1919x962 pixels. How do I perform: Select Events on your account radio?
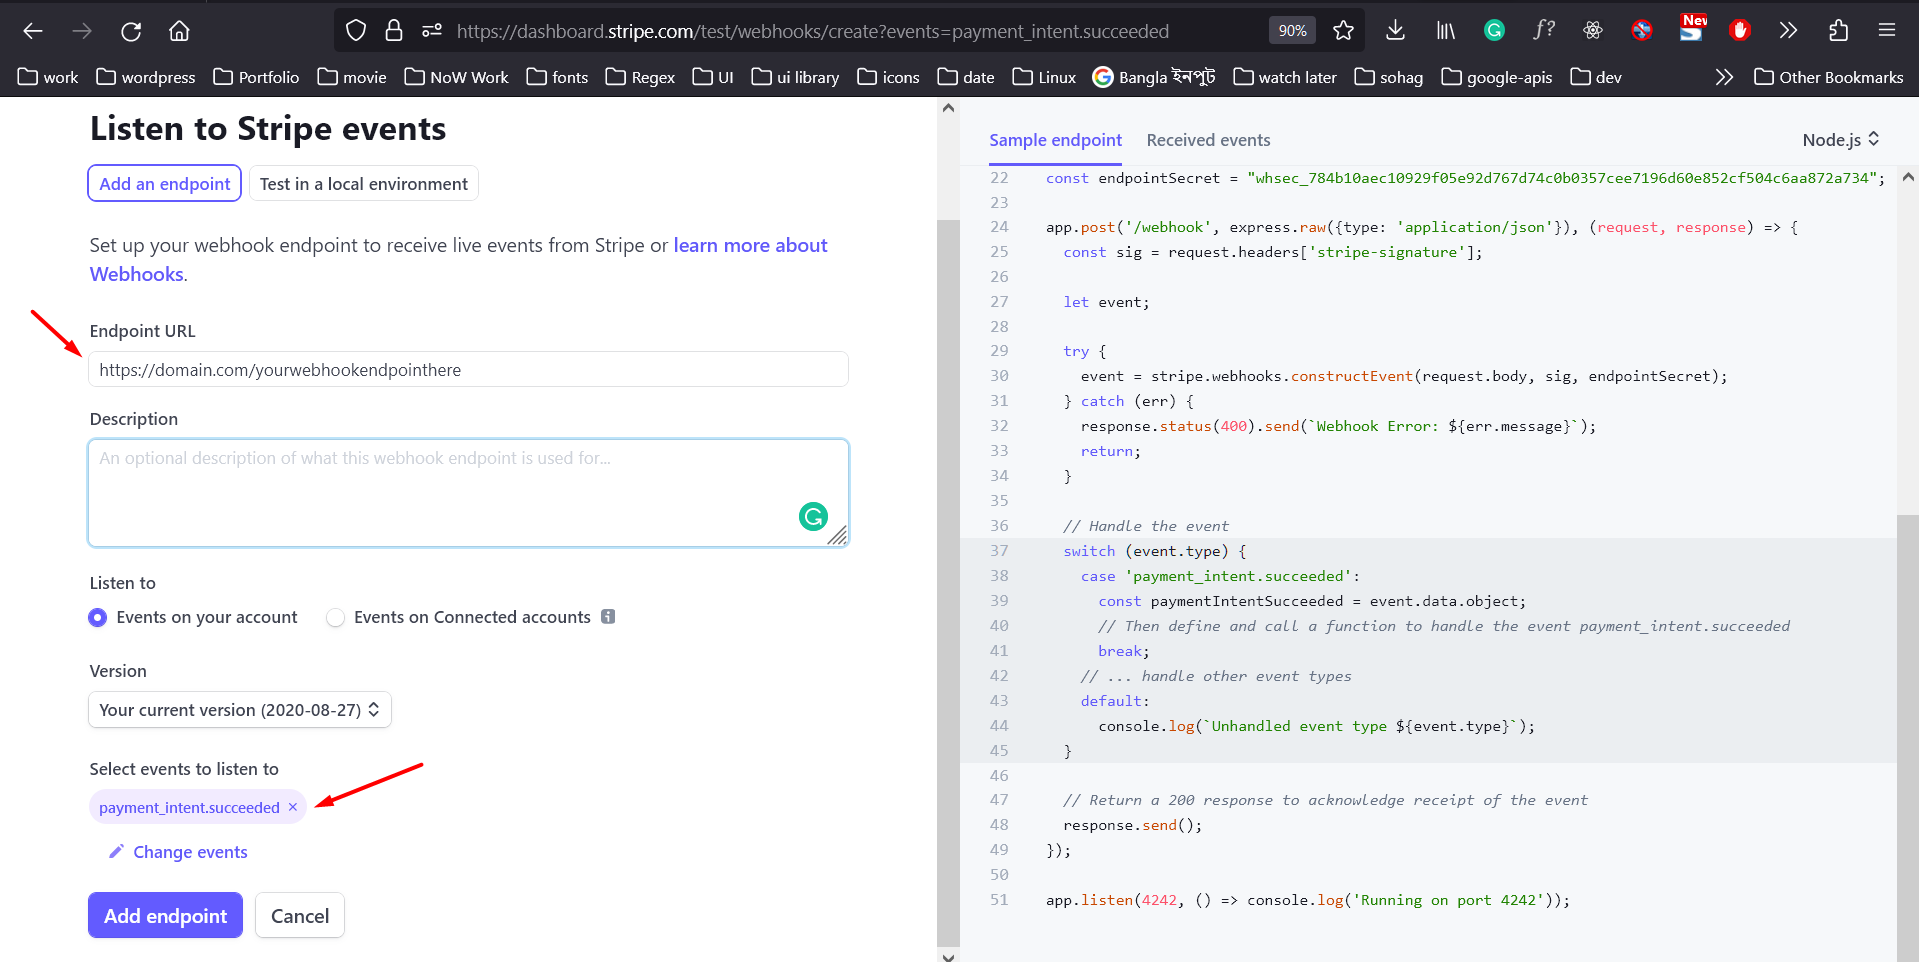(98, 618)
